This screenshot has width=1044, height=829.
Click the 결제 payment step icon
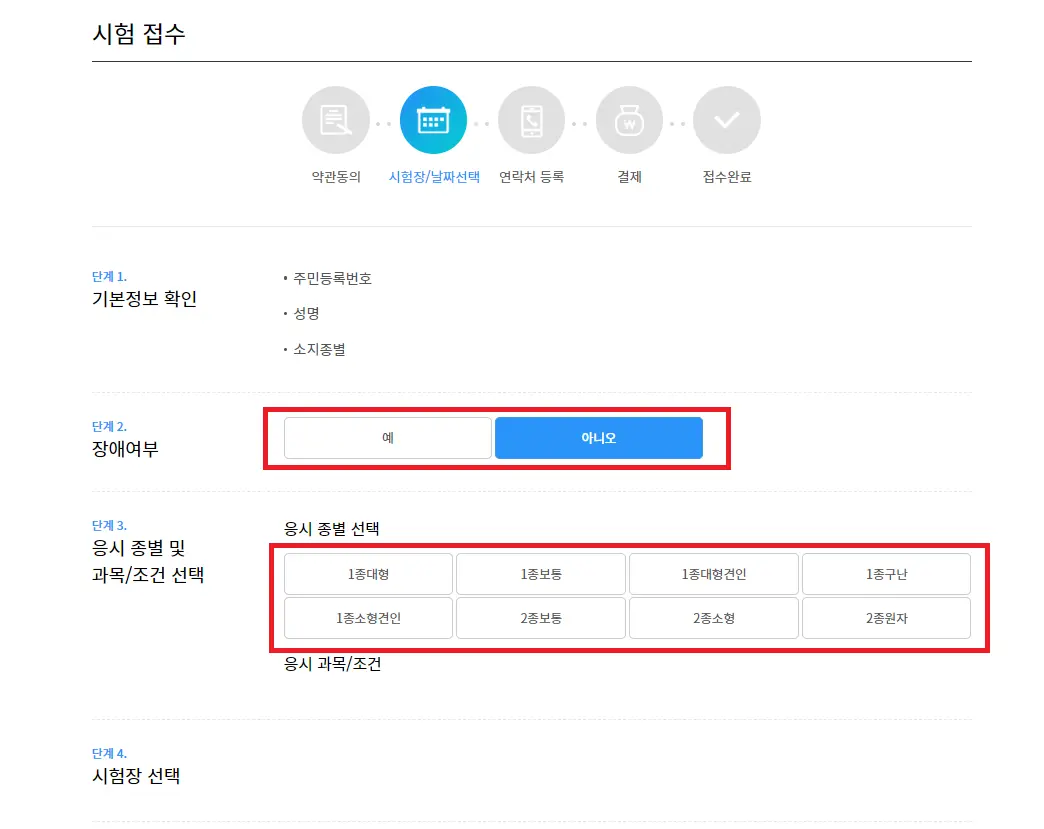click(x=629, y=119)
